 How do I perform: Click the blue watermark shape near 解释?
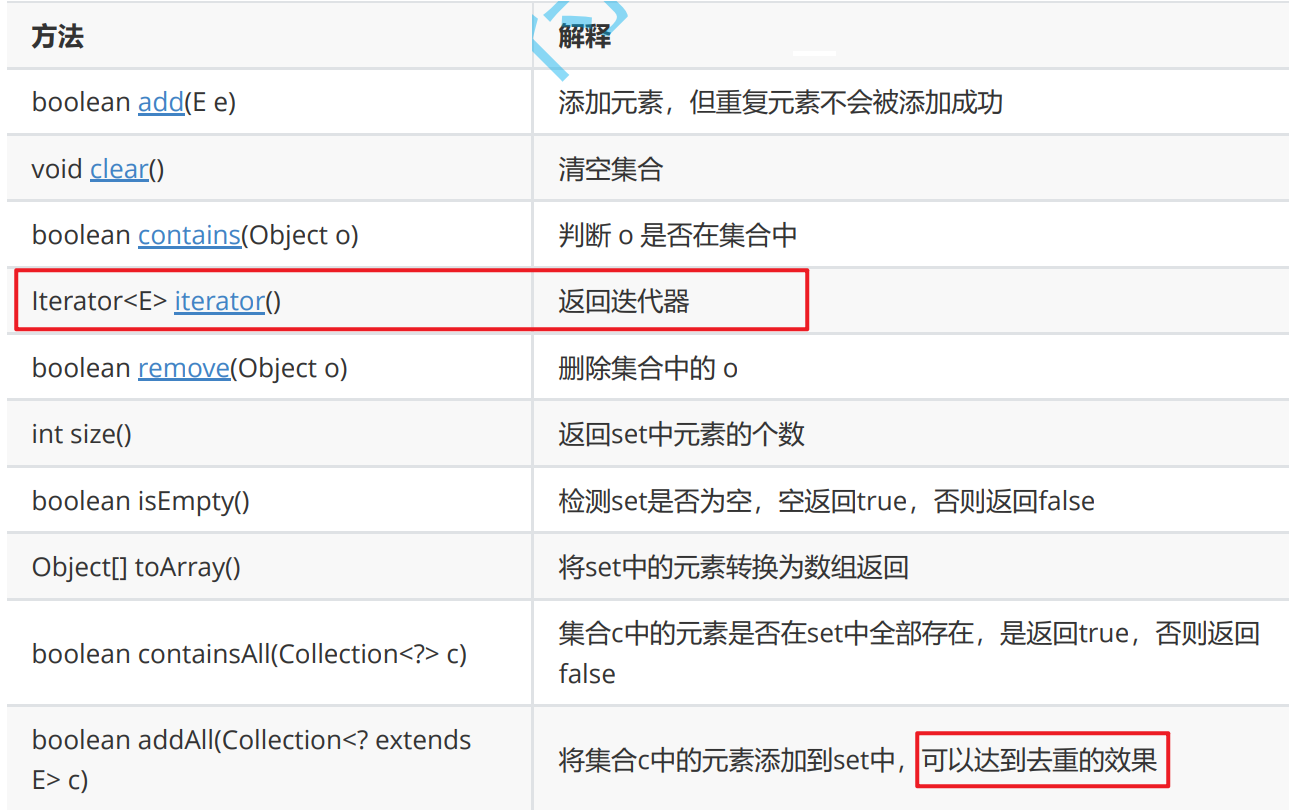click(585, 35)
